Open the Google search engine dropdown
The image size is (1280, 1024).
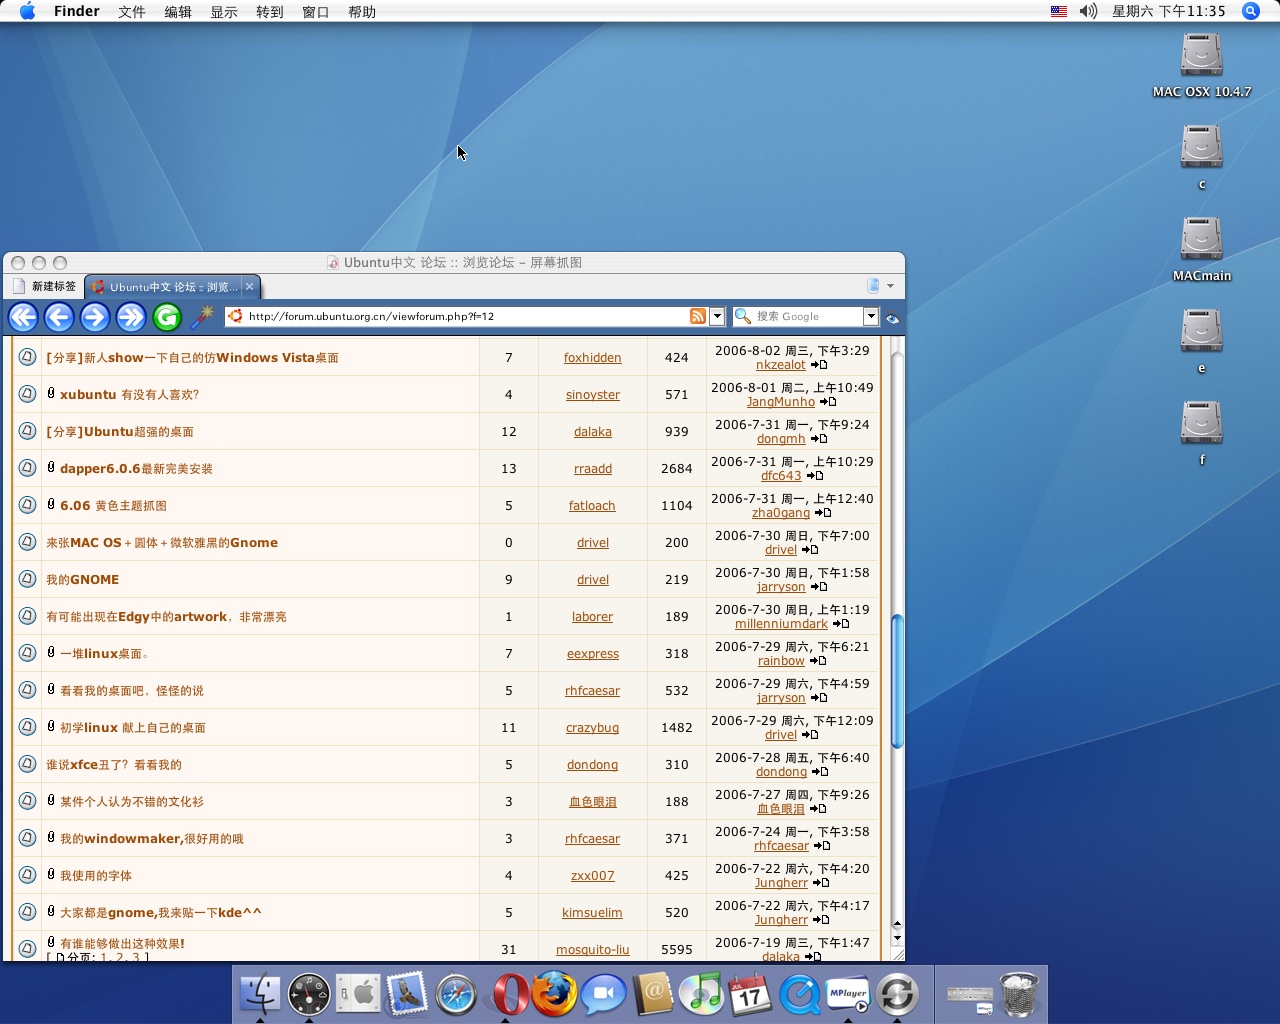(x=871, y=316)
